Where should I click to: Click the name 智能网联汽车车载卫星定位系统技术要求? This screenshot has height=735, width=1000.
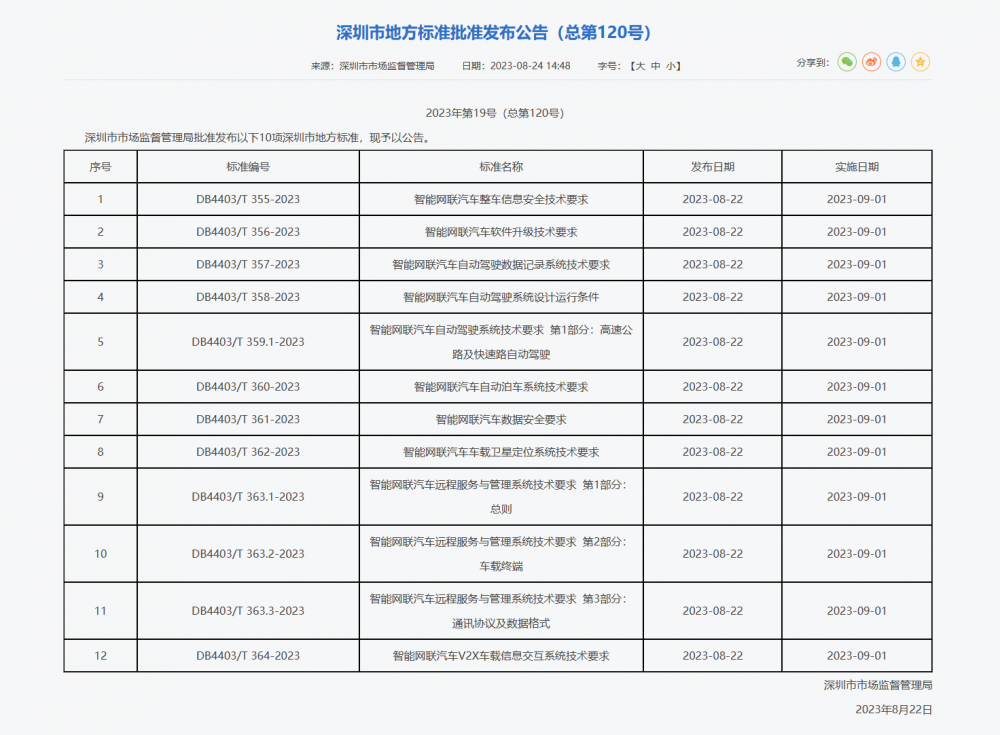click(x=501, y=452)
